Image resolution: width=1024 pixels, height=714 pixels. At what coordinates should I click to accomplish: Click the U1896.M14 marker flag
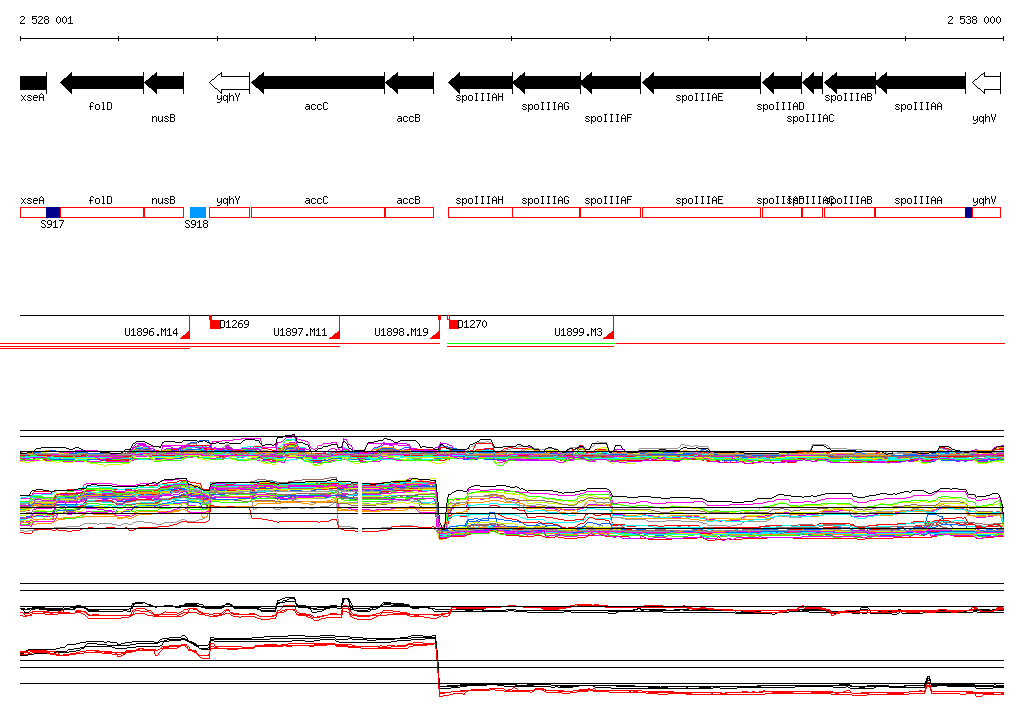(185, 334)
